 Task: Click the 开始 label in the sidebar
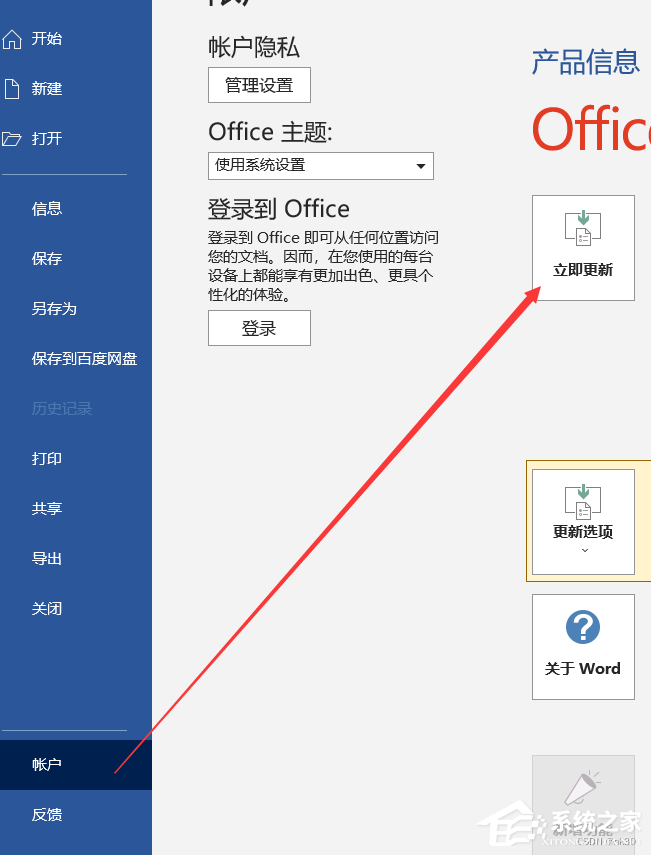tap(47, 39)
